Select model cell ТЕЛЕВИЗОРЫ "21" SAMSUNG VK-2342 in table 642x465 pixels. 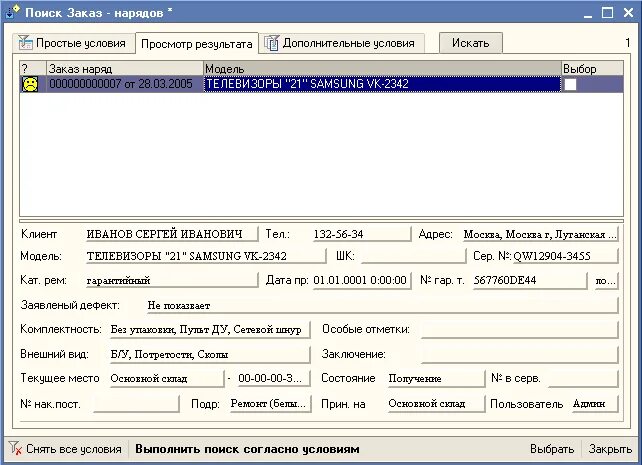[x=382, y=84]
